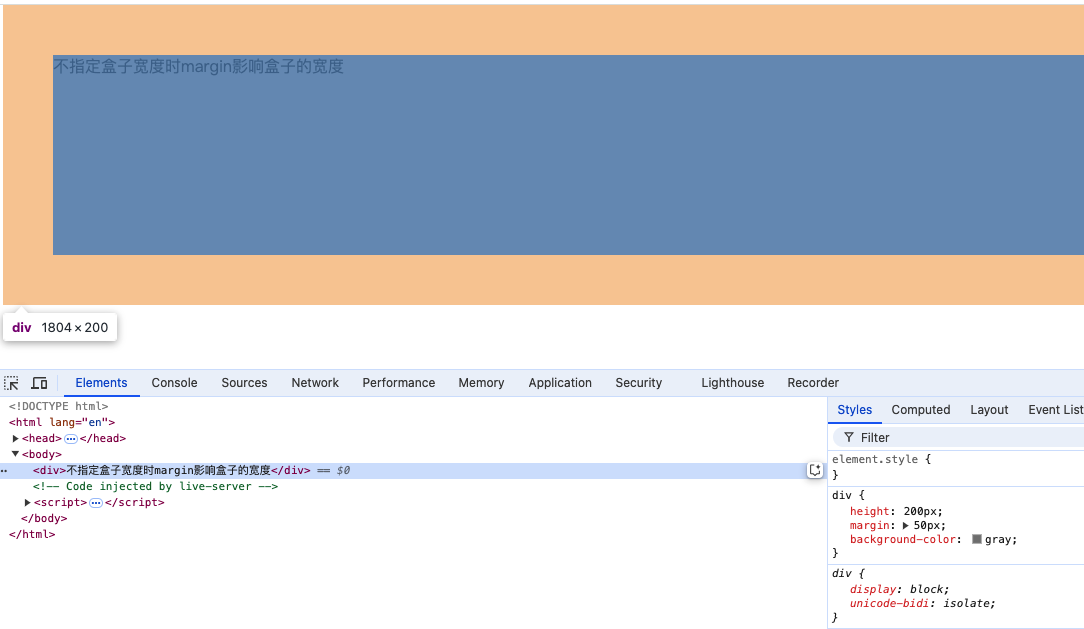Image resolution: width=1084 pixels, height=629 pixels.
Task: Click the three-dots icon beside the selected div
Action: pyautogui.click(x=4, y=471)
